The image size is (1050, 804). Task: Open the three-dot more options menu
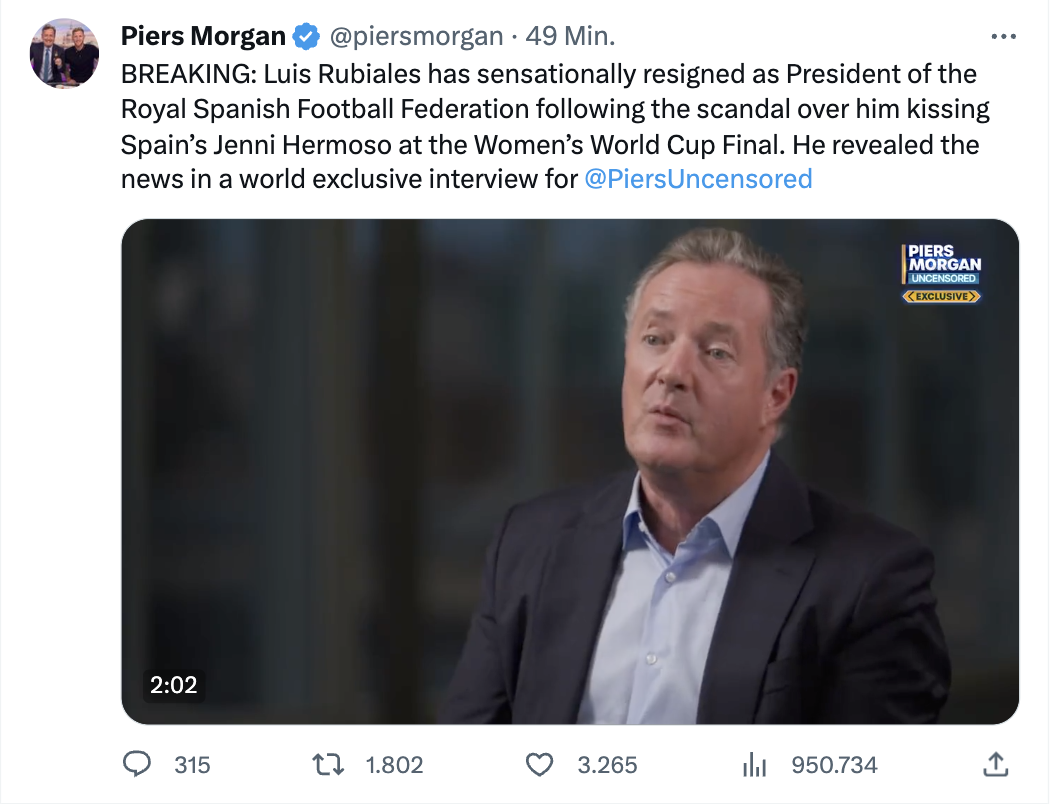click(x=1002, y=37)
